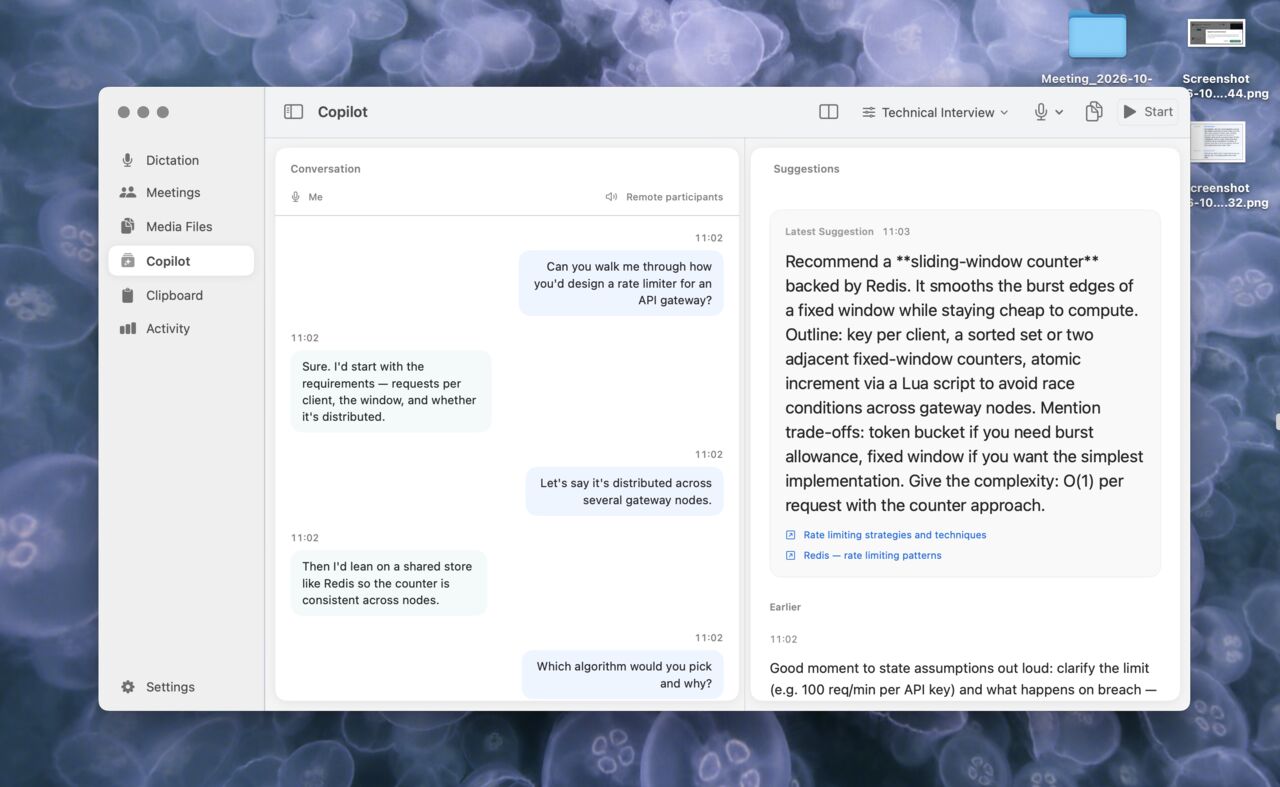
Task: Select Copilot in the sidebar
Action: tap(181, 261)
